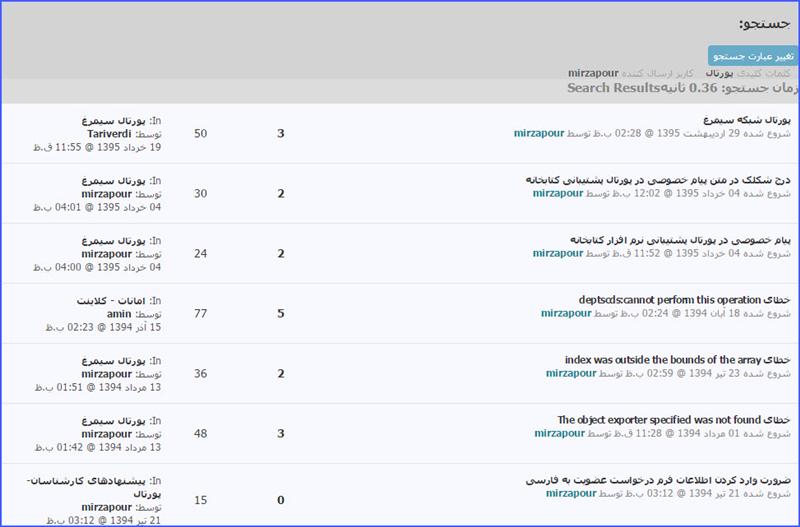Click last poster mirzapour dated 13 مرداد 01:51
800x527 pixels.
coord(107,374)
